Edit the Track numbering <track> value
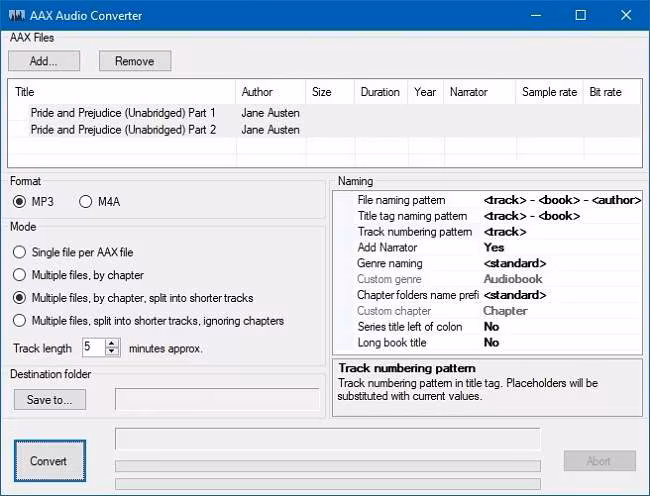 [505, 232]
